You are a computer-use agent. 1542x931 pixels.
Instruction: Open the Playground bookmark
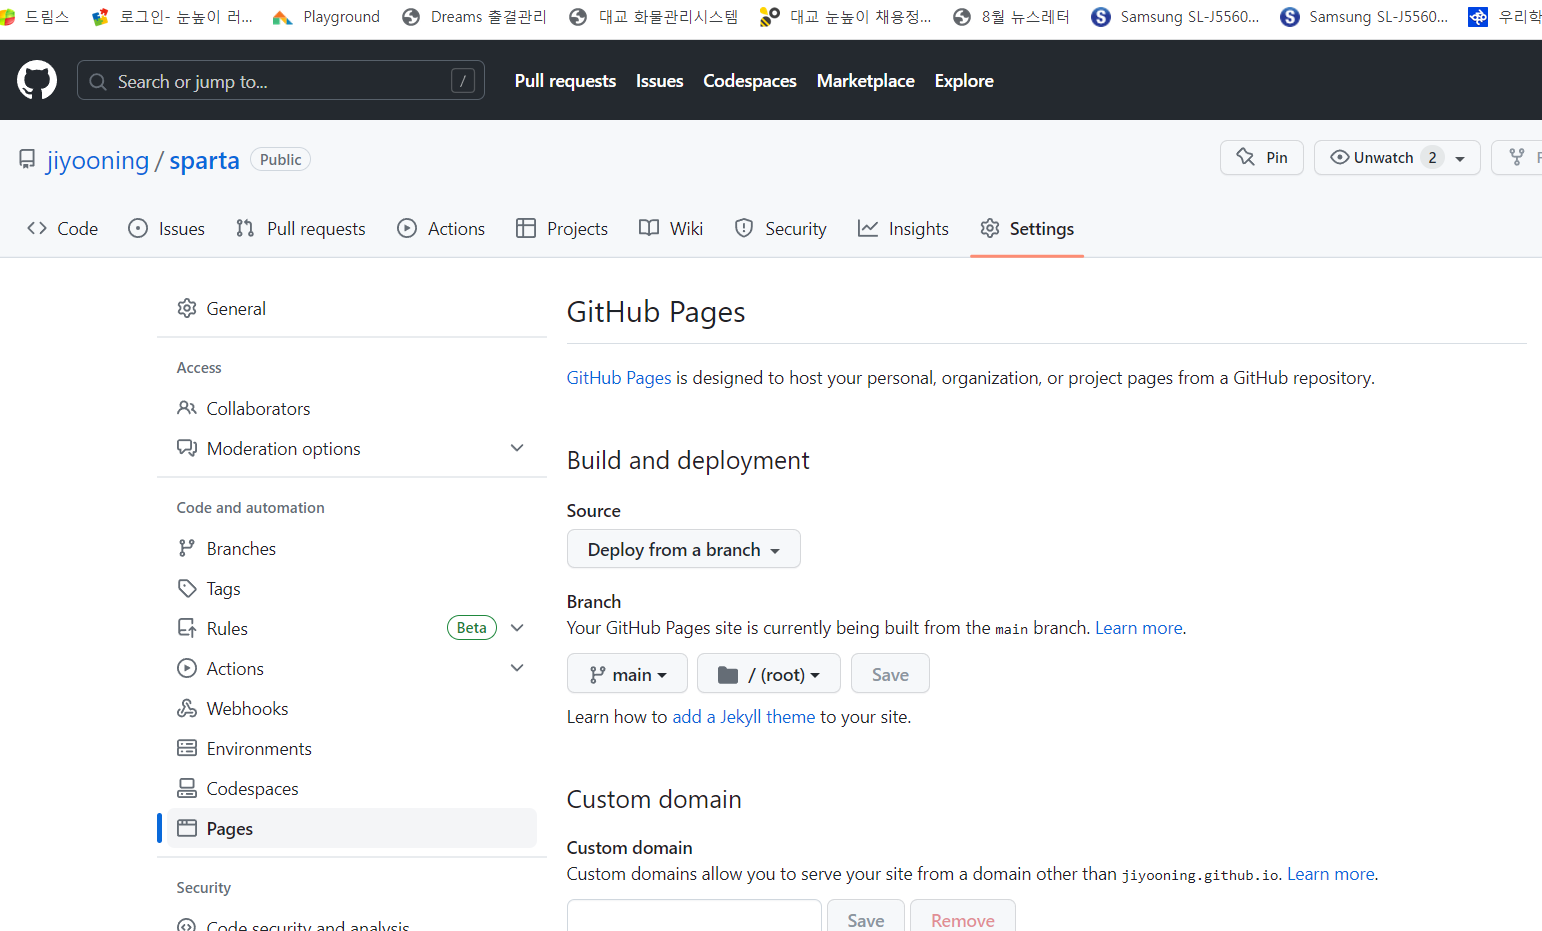[x=326, y=17]
